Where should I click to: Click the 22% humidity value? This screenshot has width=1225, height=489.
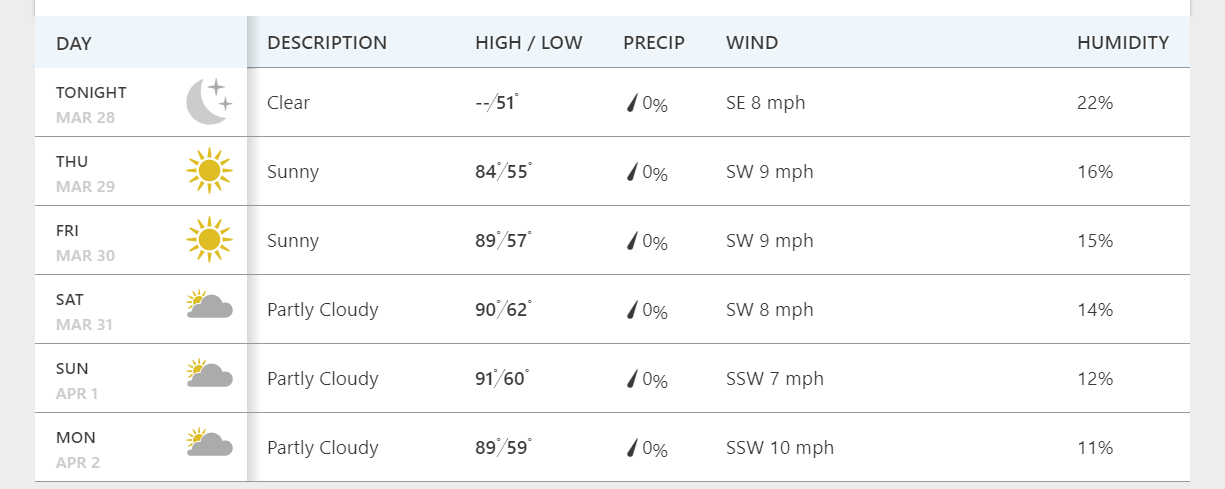(x=1094, y=103)
